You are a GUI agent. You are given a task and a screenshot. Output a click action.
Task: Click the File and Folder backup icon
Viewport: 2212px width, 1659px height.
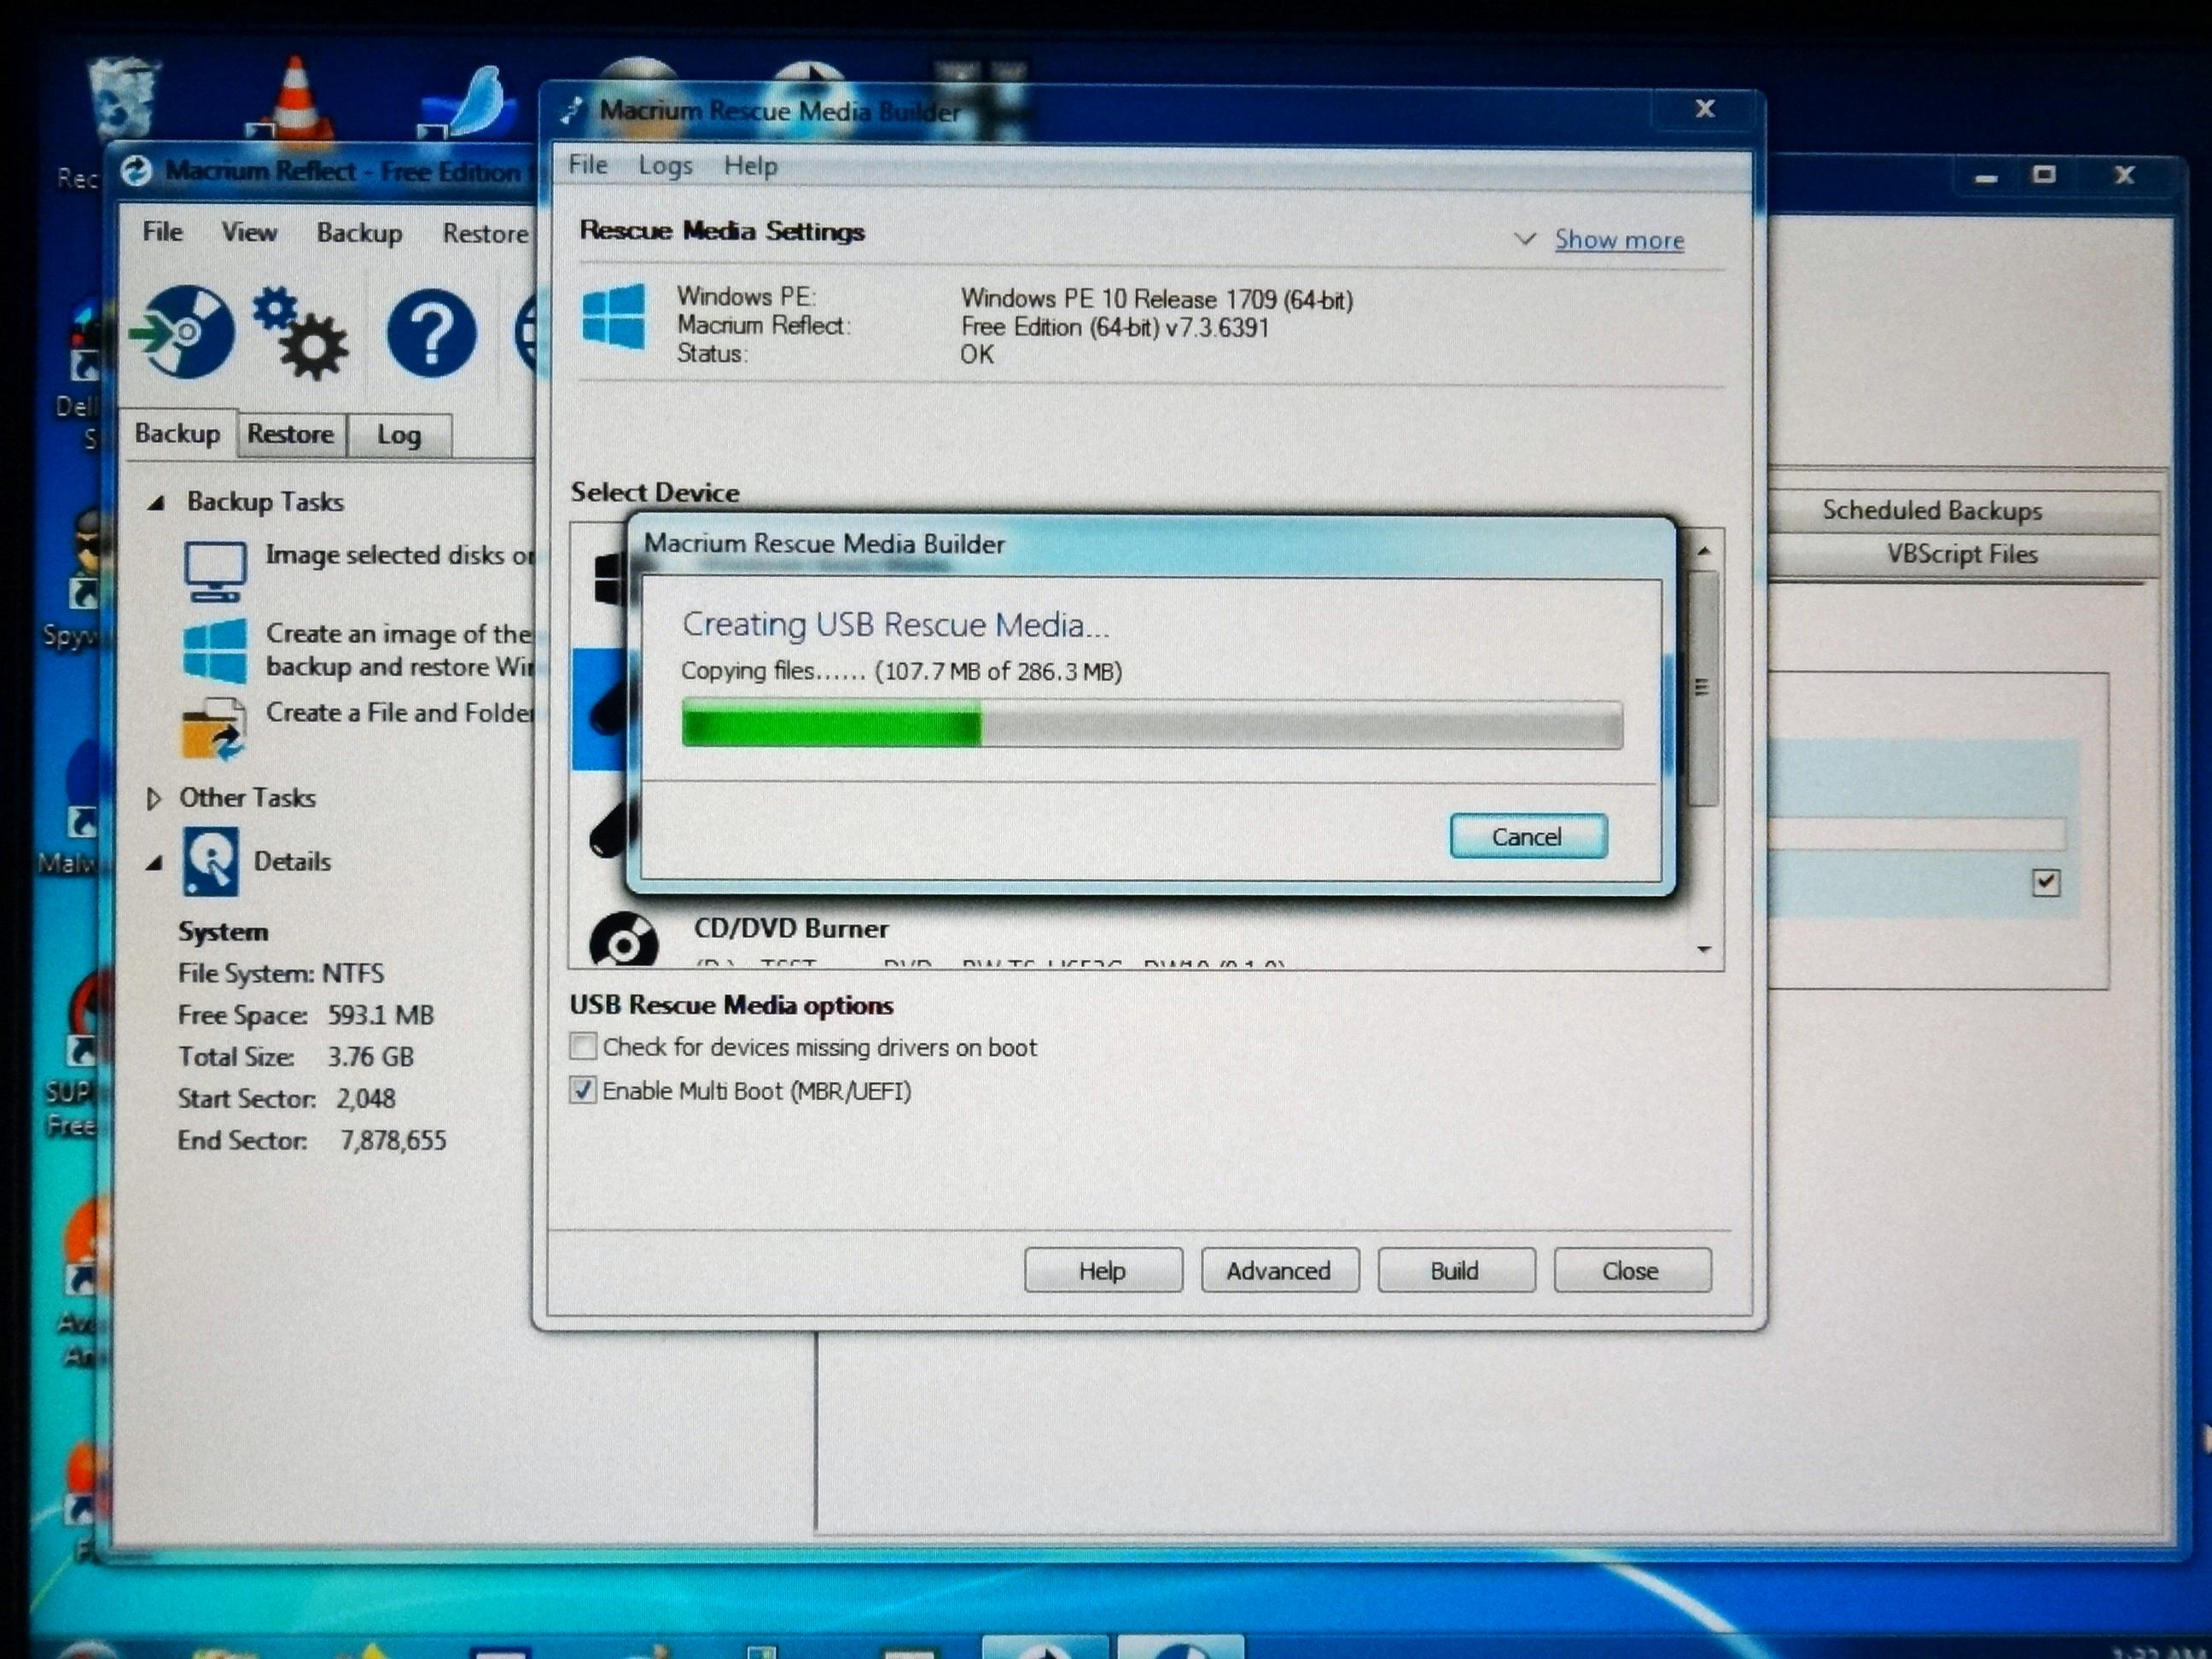pos(214,729)
